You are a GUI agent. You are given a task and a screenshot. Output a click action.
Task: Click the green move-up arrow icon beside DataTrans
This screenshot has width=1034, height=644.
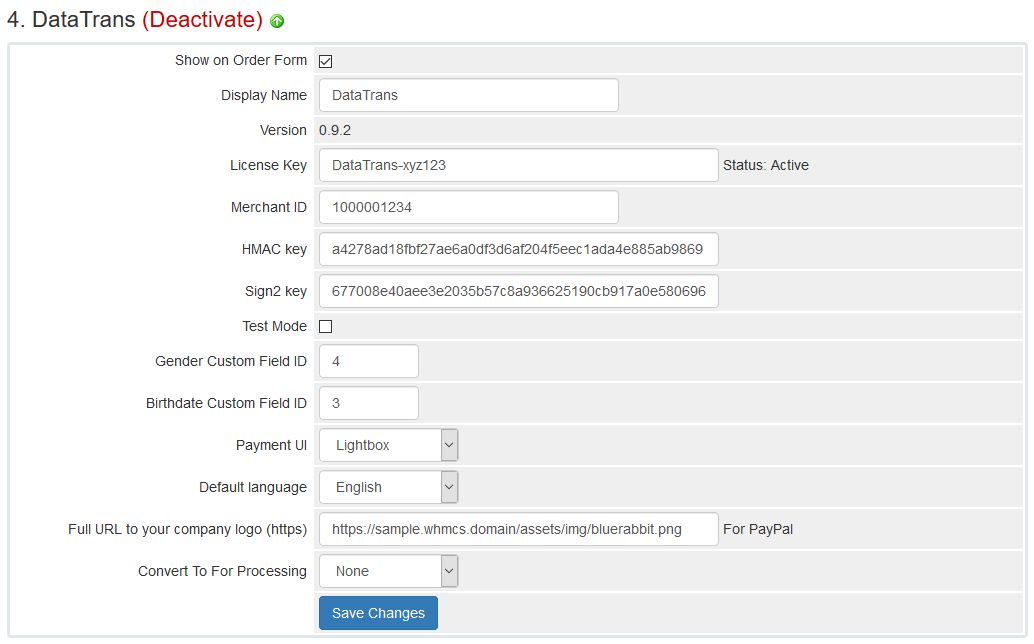pyautogui.click(x=277, y=21)
